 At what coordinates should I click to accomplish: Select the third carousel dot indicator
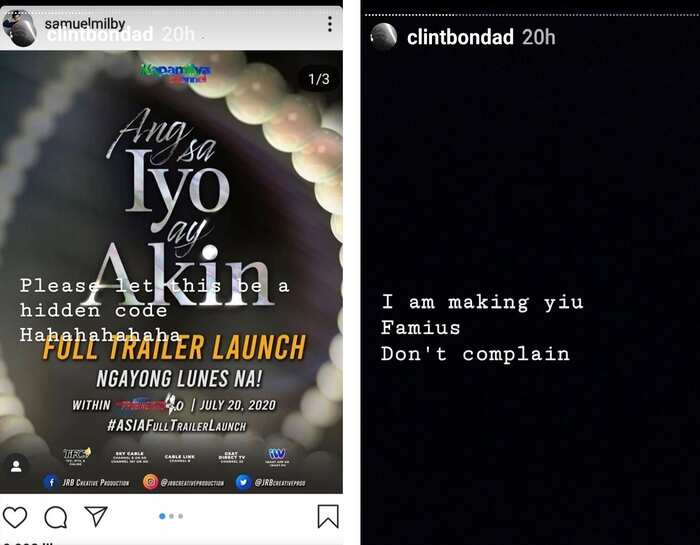click(181, 516)
